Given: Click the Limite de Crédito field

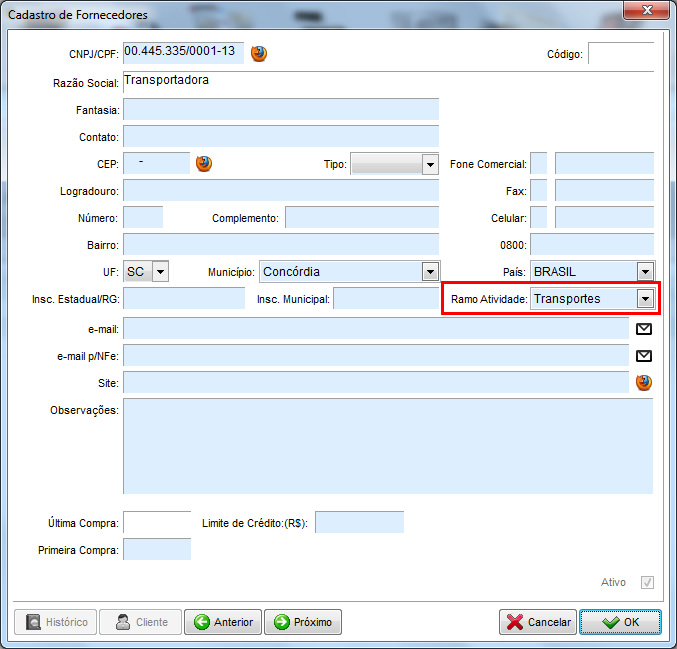Looking at the screenshot, I should [x=359, y=522].
